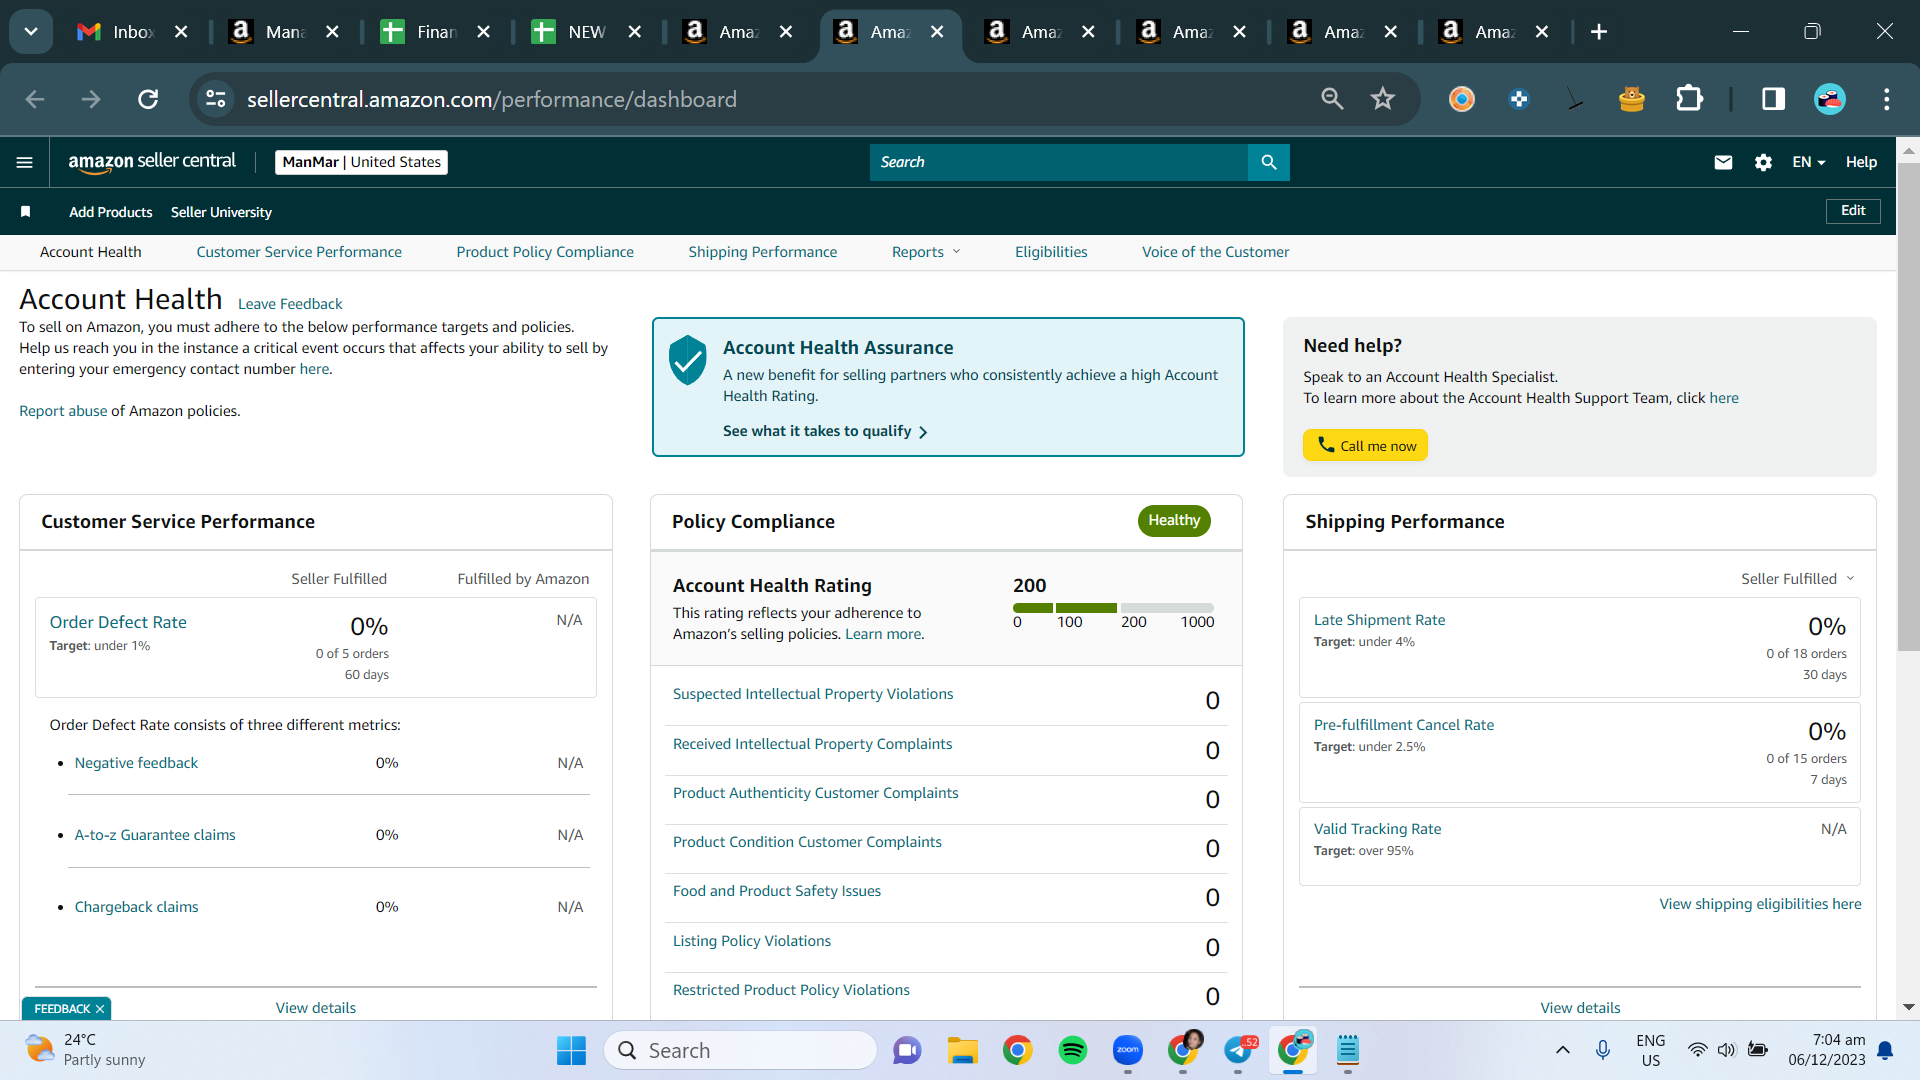Open A-to-z Guarantee claims link
Viewport: 1920px width, 1080px height.
pyautogui.click(x=155, y=835)
